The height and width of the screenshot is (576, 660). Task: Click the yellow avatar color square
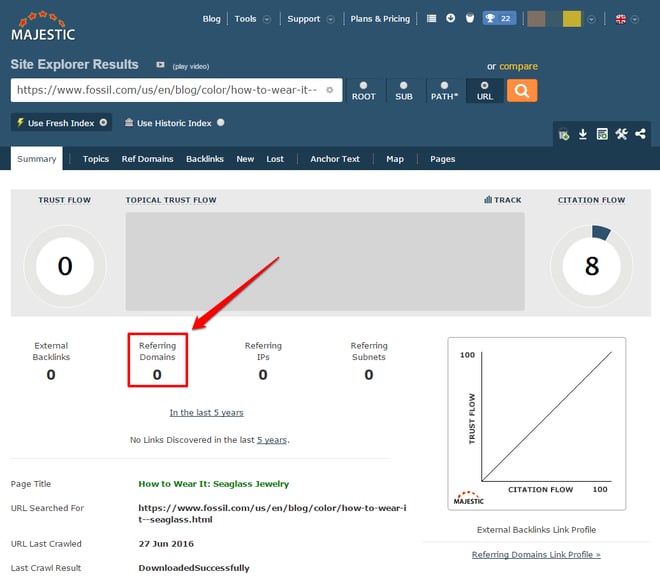click(572, 19)
